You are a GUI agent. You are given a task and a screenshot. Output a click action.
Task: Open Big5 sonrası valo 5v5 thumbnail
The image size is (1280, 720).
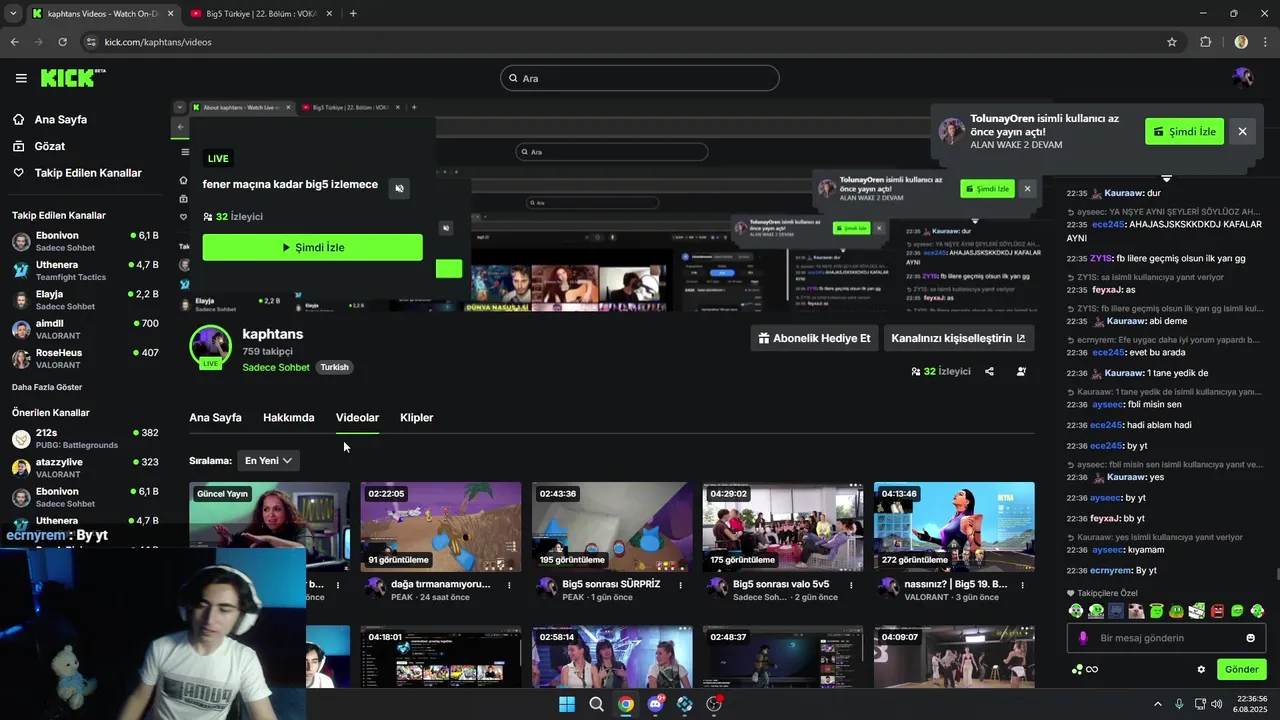point(782,527)
